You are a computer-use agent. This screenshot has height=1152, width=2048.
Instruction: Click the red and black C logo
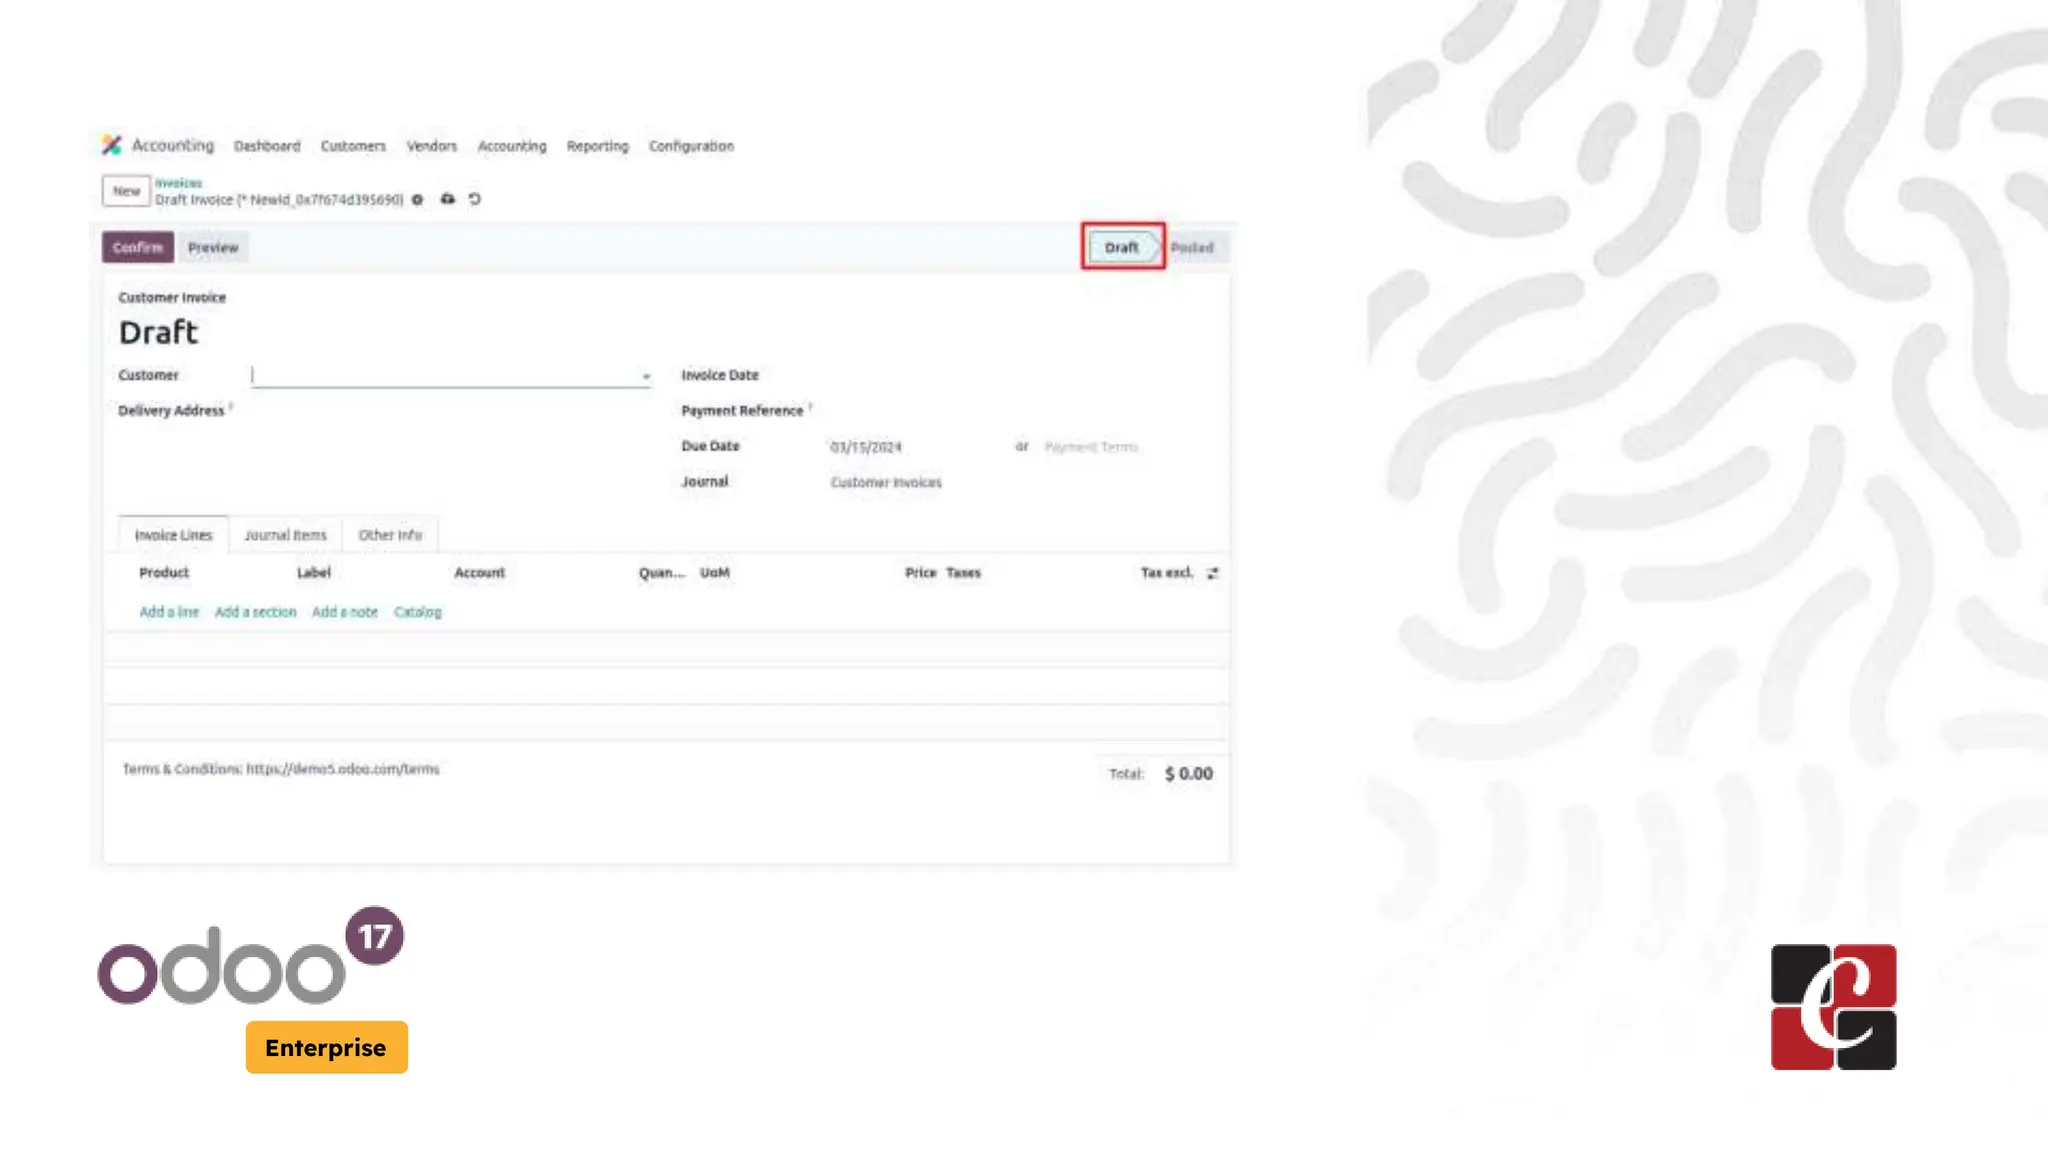pyautogui.click(x=1833, y=1007)
